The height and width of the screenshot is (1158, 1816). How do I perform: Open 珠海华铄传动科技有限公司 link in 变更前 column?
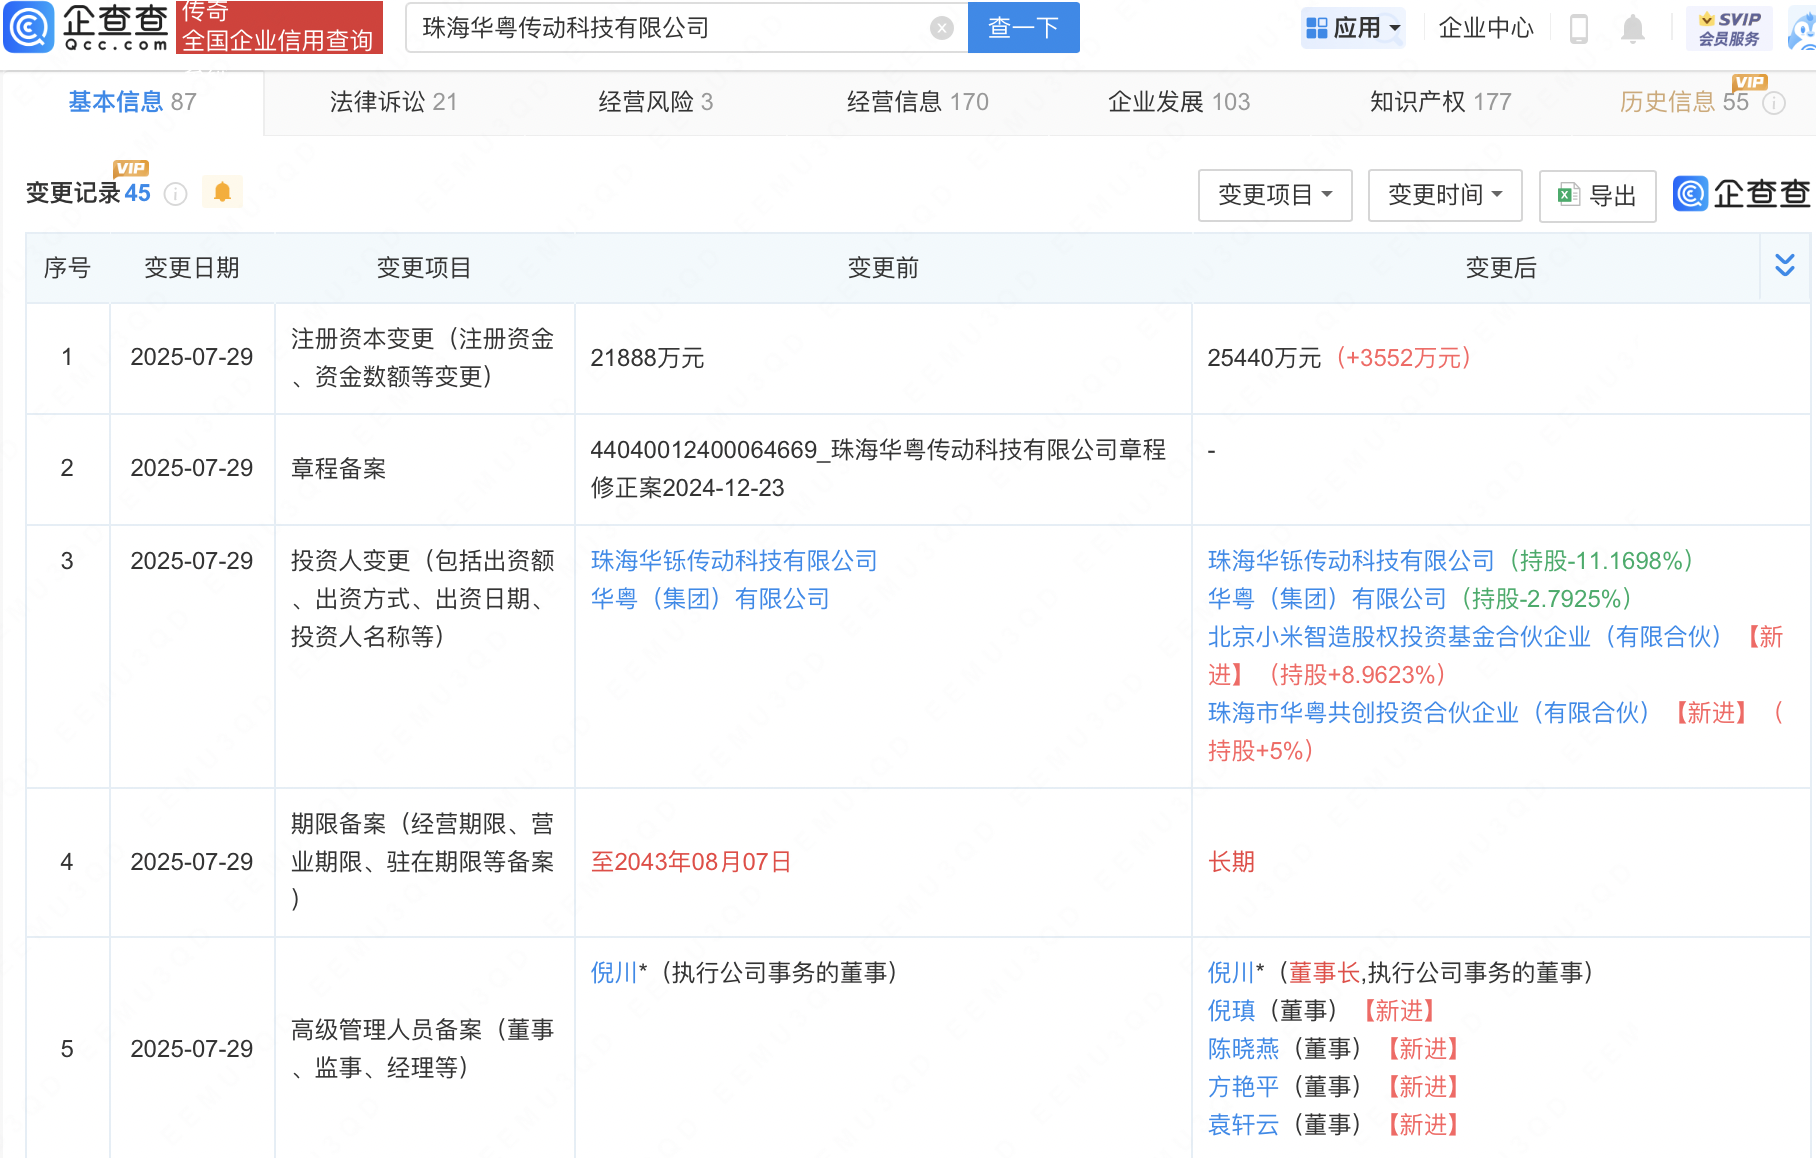pos(734,561)
